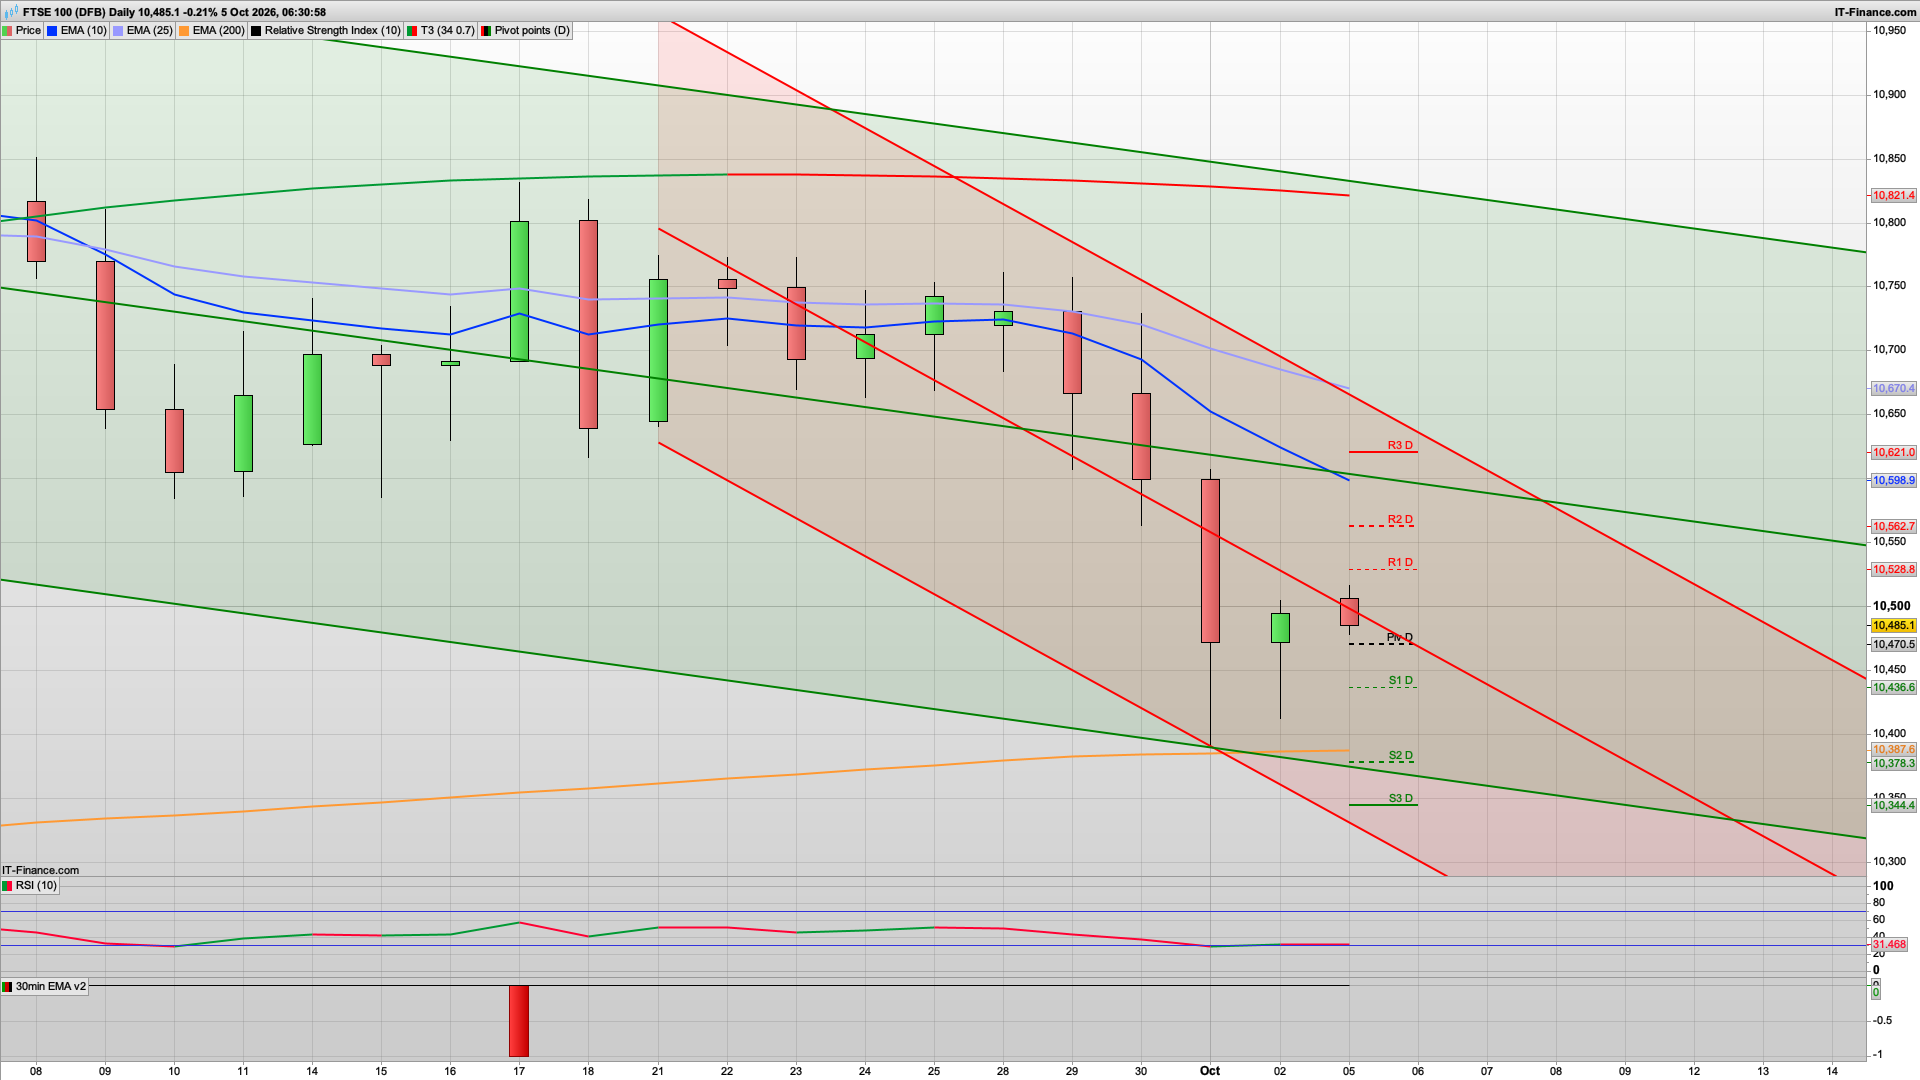Click the S2 price label 10,378.3
Image resolution: width=1920 pixels, height=1080 pixels.
(x=1893, y=763)
